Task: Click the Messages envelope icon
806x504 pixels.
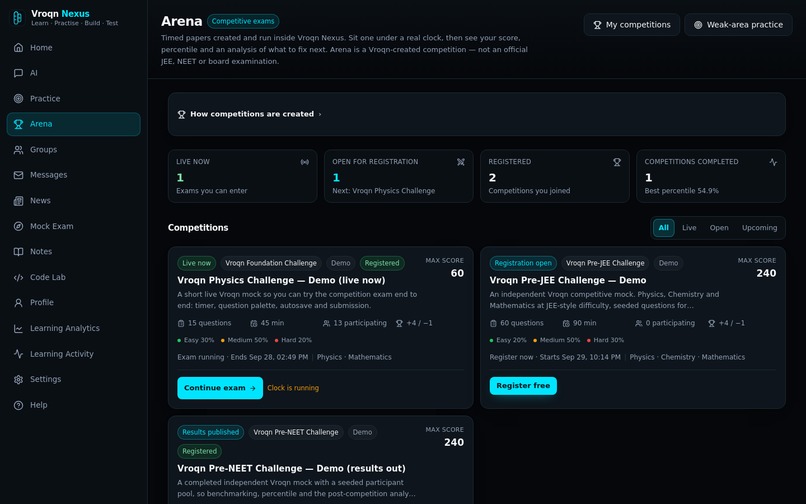Action: tap(19, 175)
